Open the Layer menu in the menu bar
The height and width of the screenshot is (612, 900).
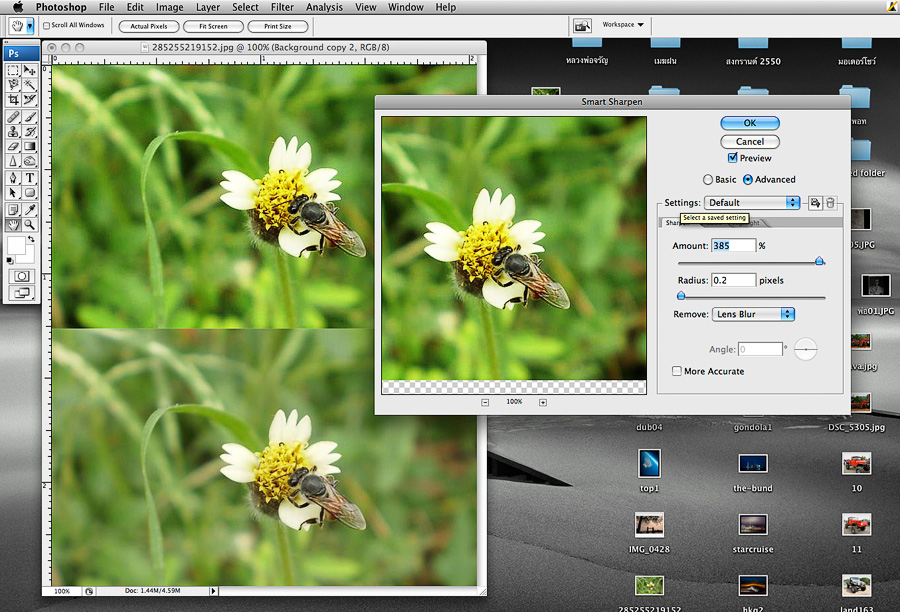point(208,7)
